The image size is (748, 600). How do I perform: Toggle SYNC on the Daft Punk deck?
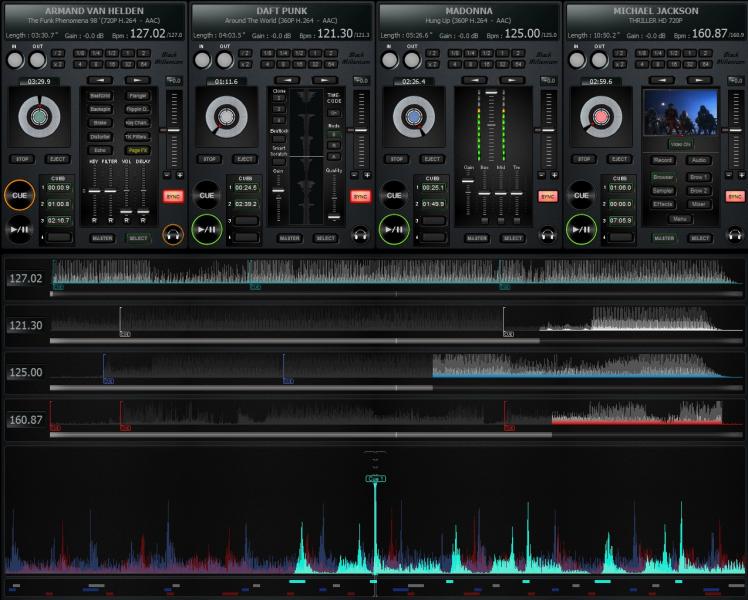pos(360,197)
